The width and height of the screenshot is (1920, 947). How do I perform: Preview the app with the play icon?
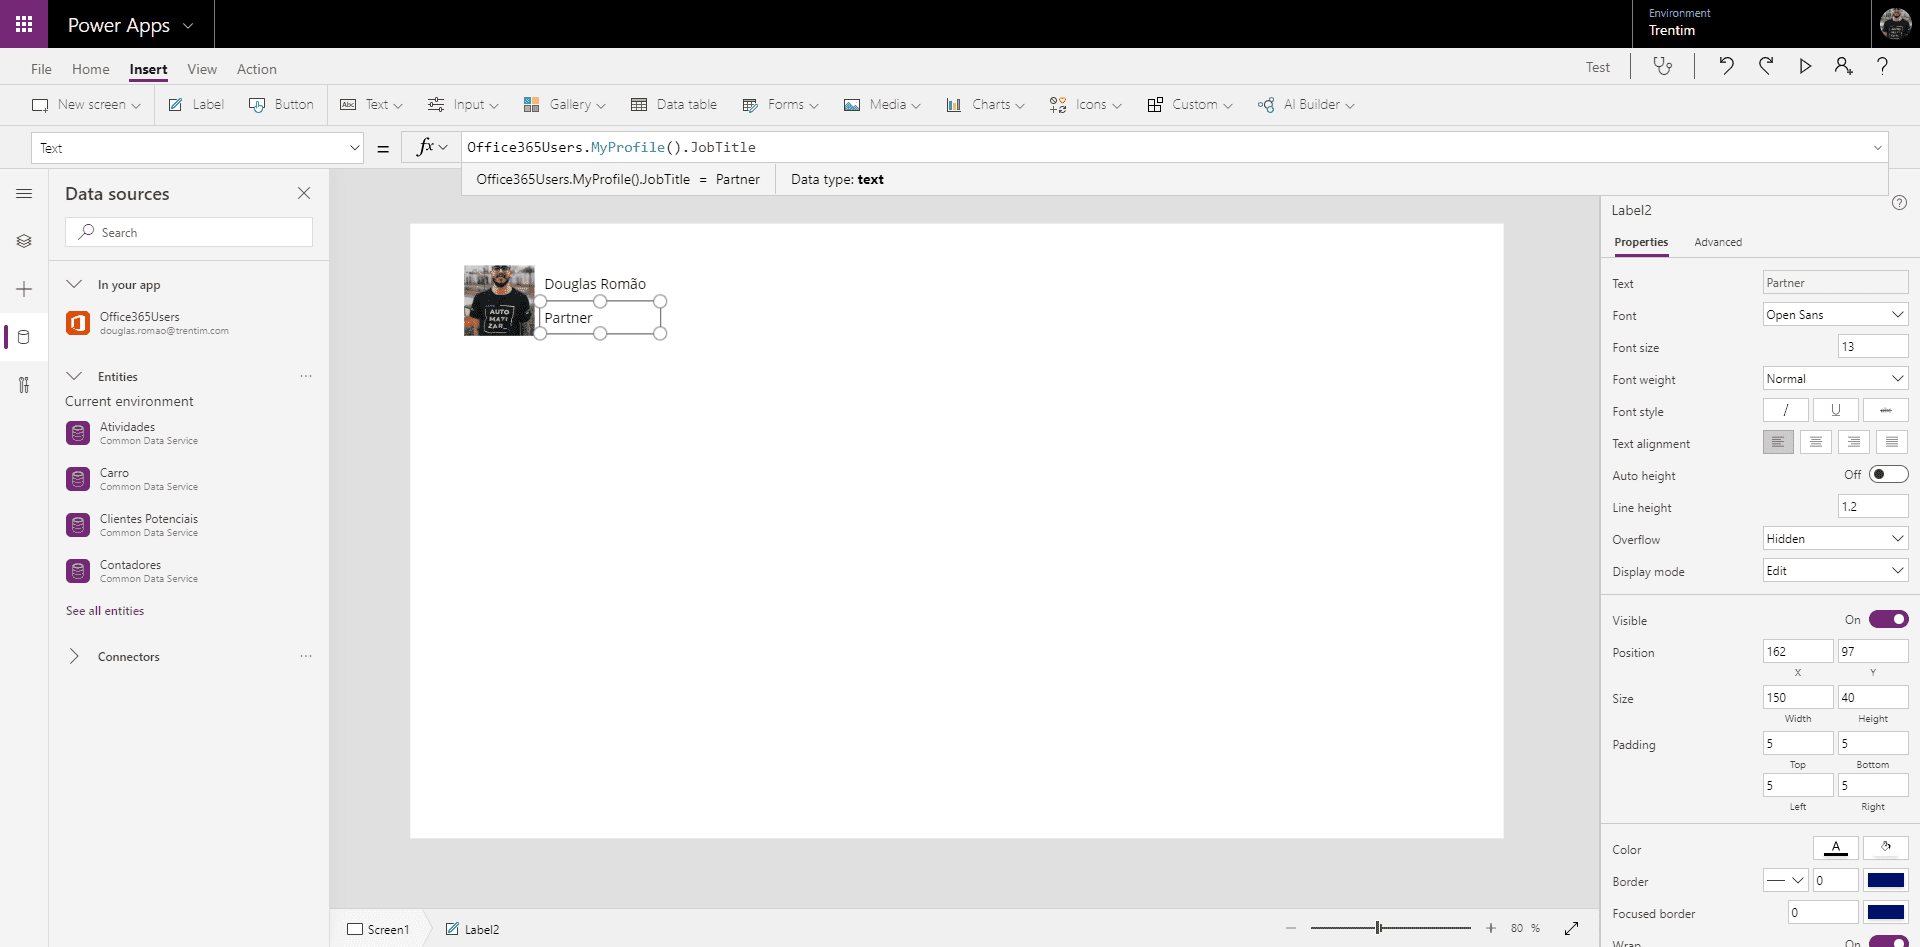(x=1804, y=66)
